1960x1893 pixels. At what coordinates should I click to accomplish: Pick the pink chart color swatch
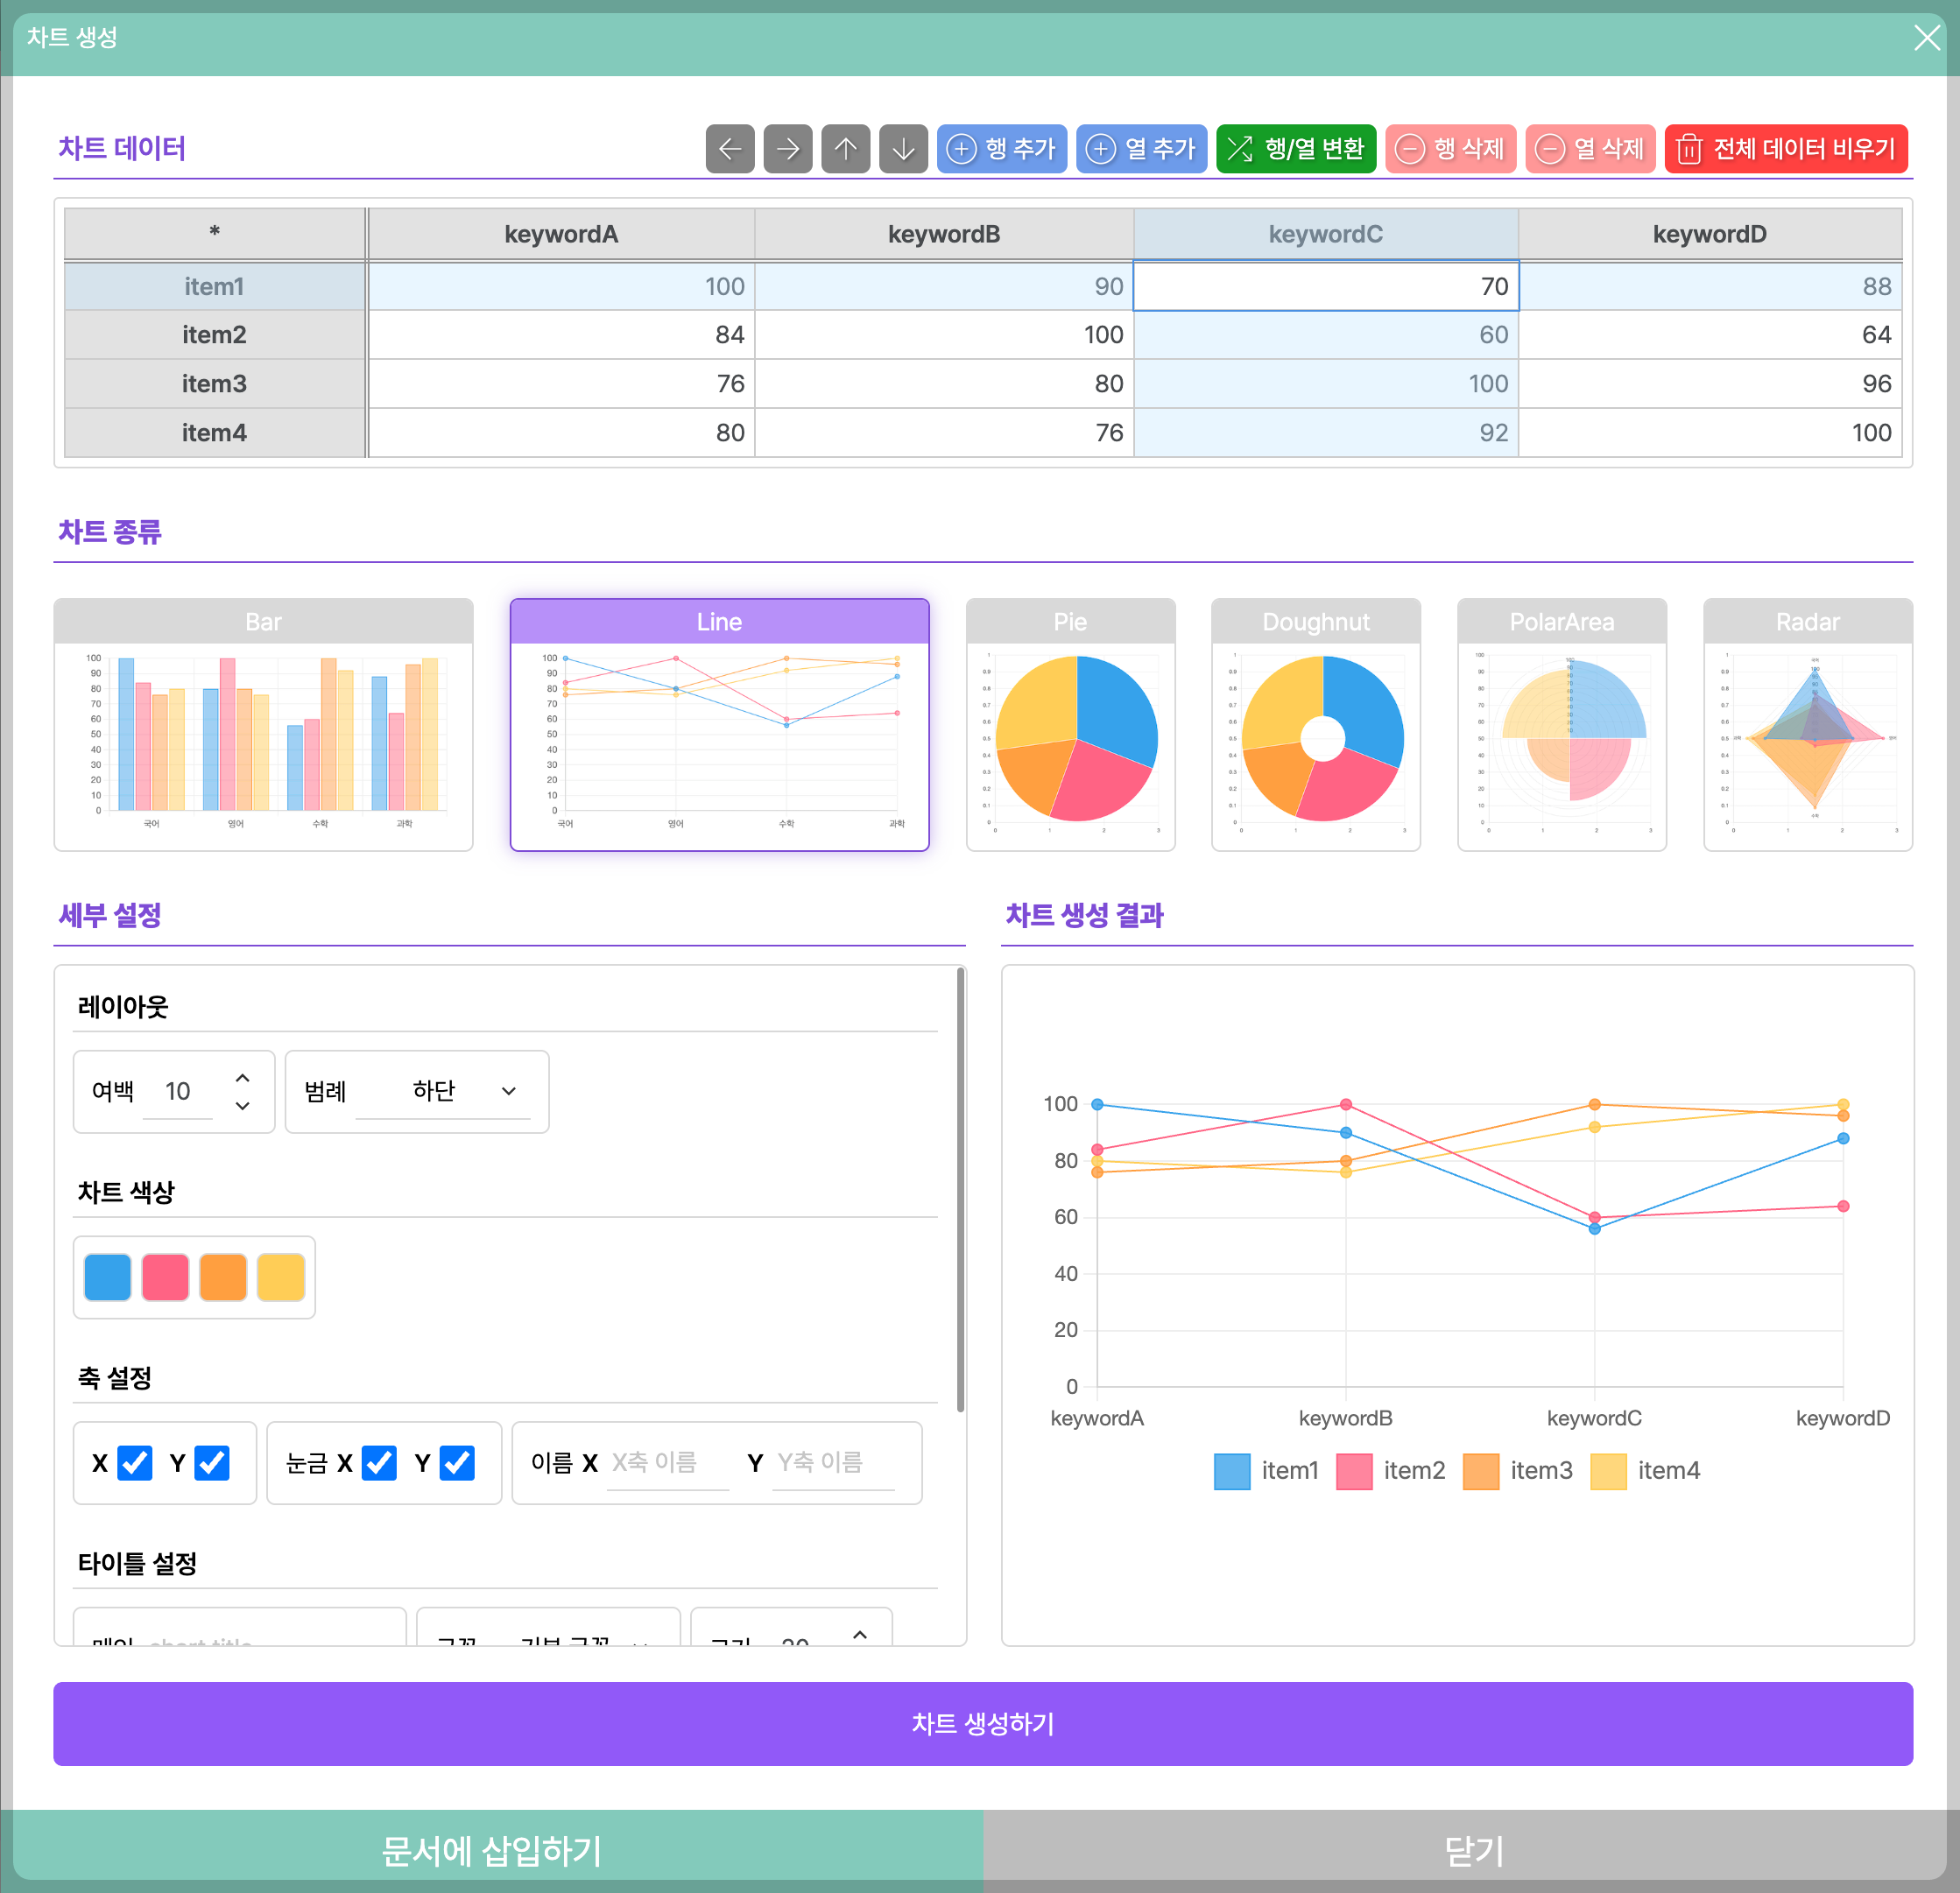click(165, 1277)
